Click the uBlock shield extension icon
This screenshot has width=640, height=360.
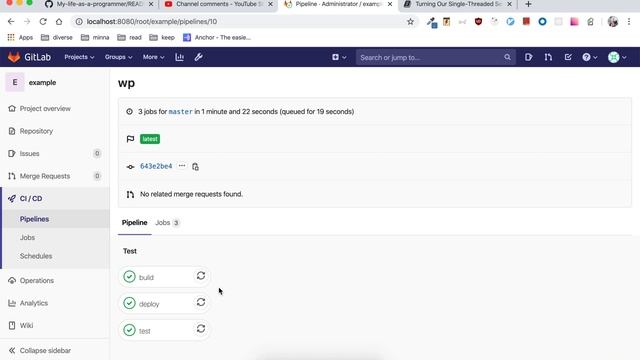pos(478,22)
